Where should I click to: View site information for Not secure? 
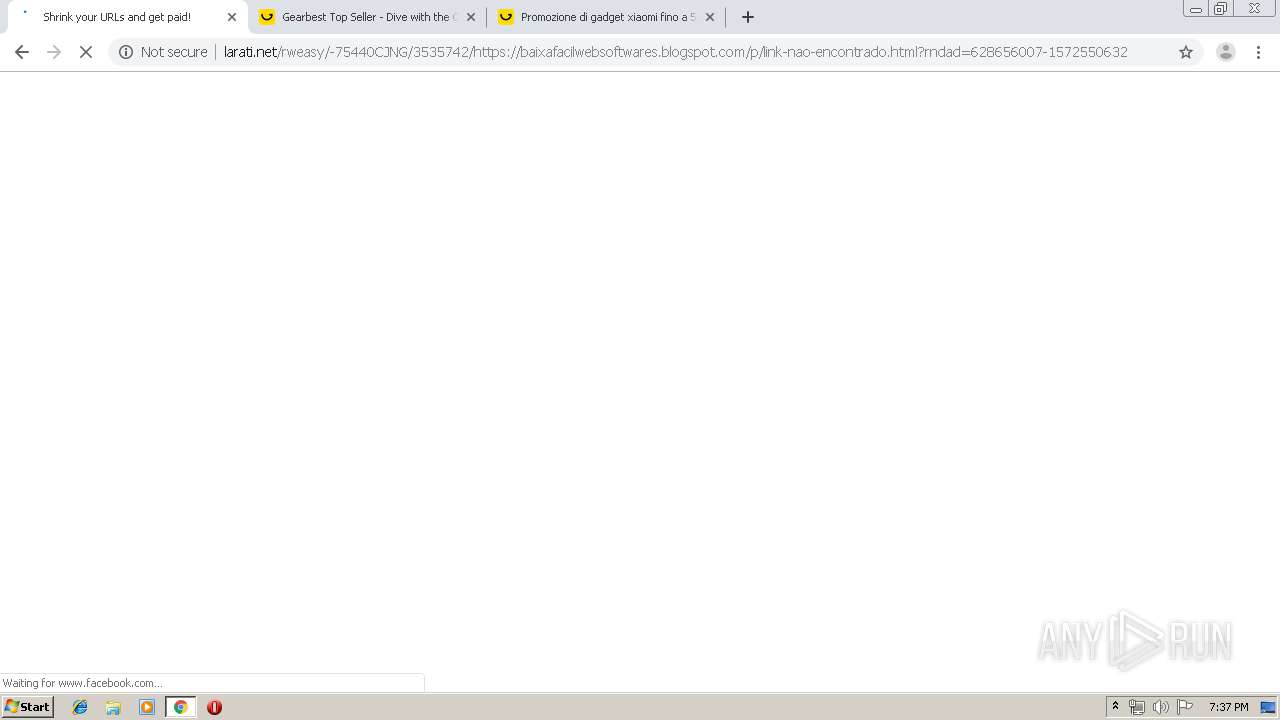pos(126,52)
